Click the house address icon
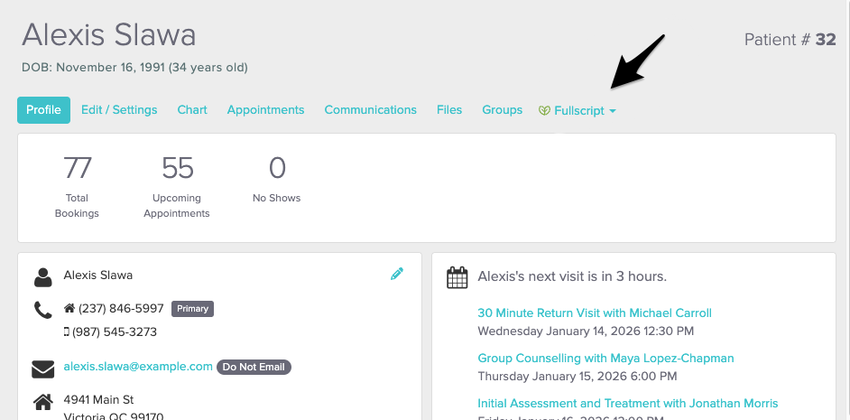850x420 pixels. point(43,402)
